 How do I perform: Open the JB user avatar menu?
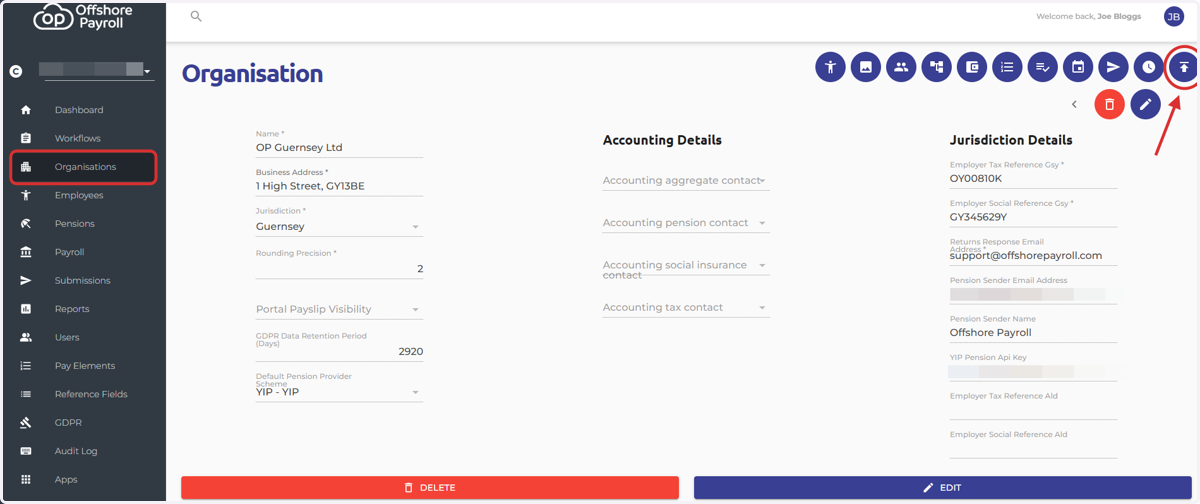[x=1174, y=16]
